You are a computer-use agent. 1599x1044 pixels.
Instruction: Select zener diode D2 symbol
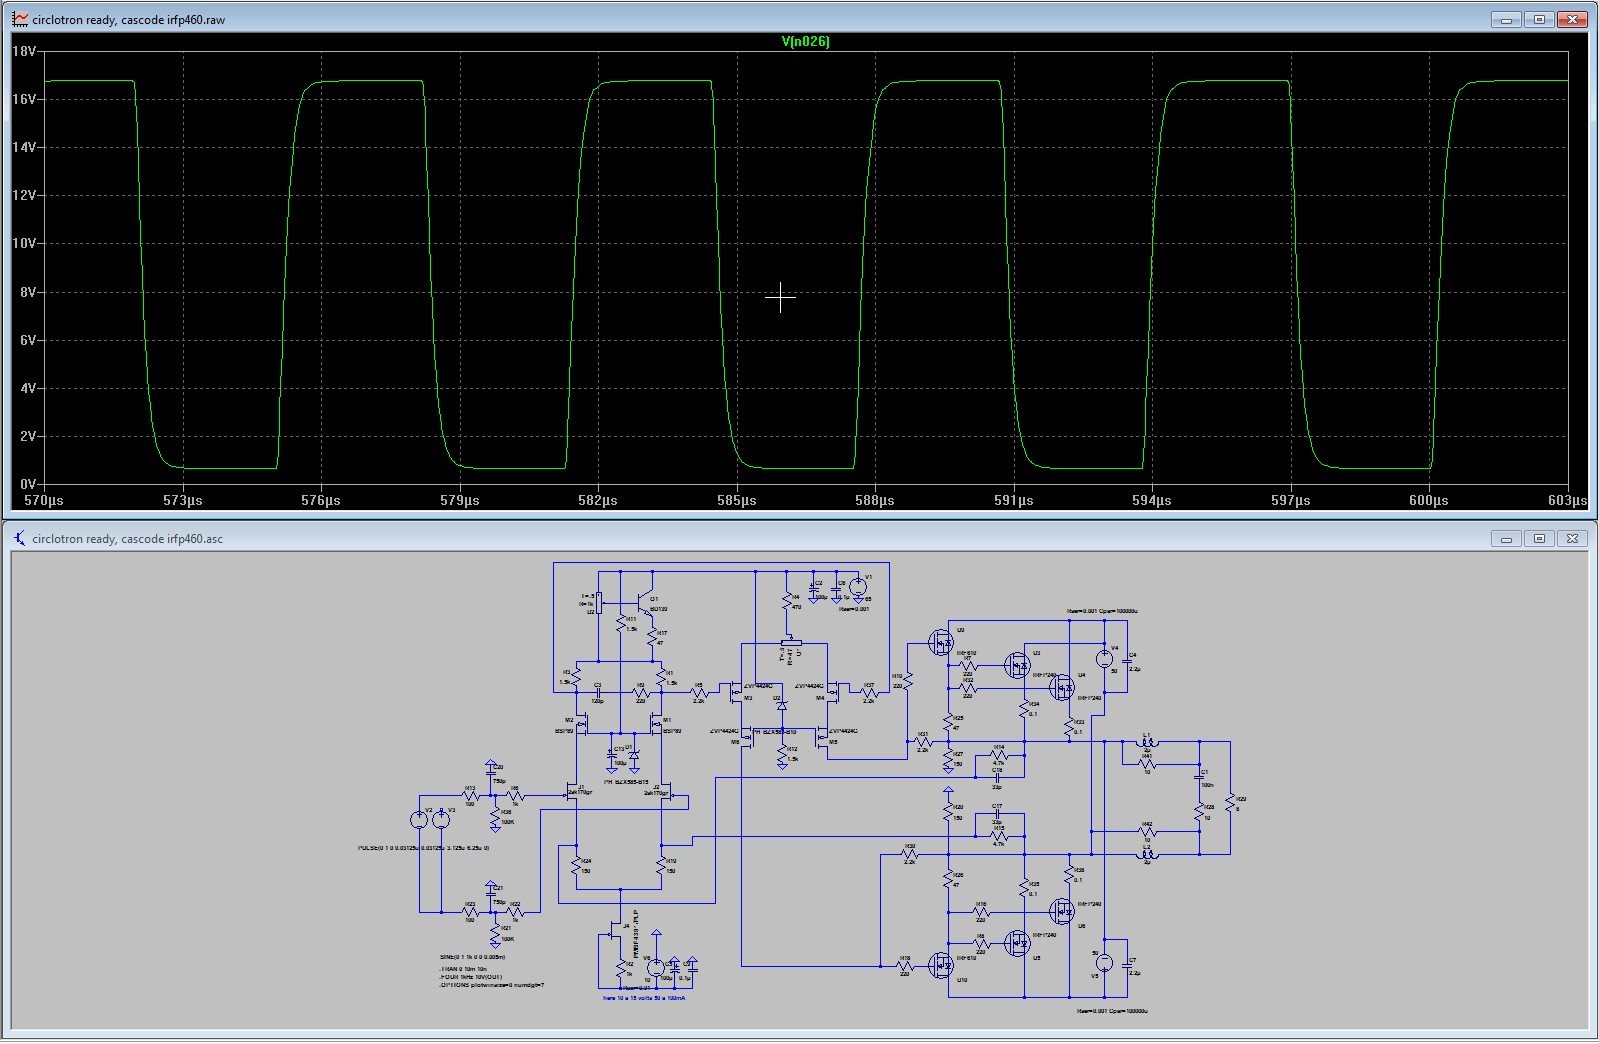(782, 706)
